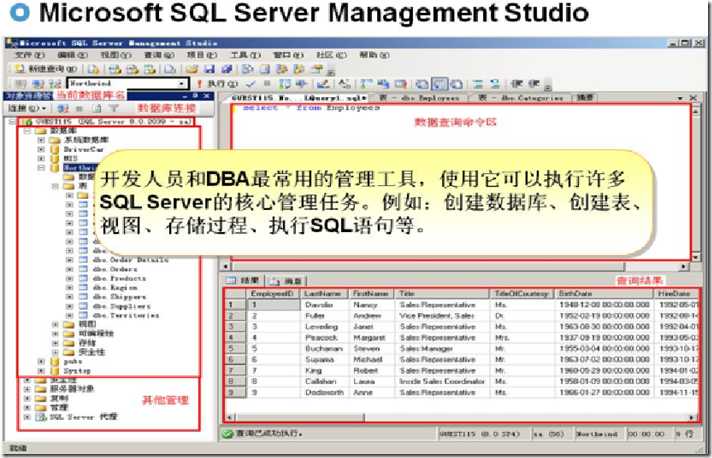The width and height of the screenshot is (712, 458).
Task: Click the Title column header in results
Action: [442, 294]
